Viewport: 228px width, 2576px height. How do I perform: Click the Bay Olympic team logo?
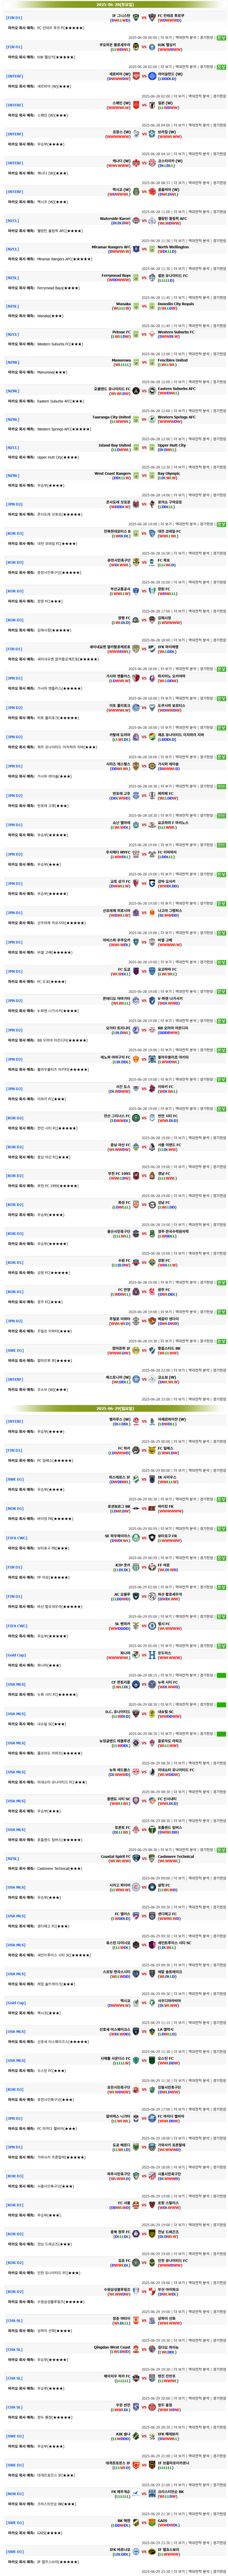(153, 475)
